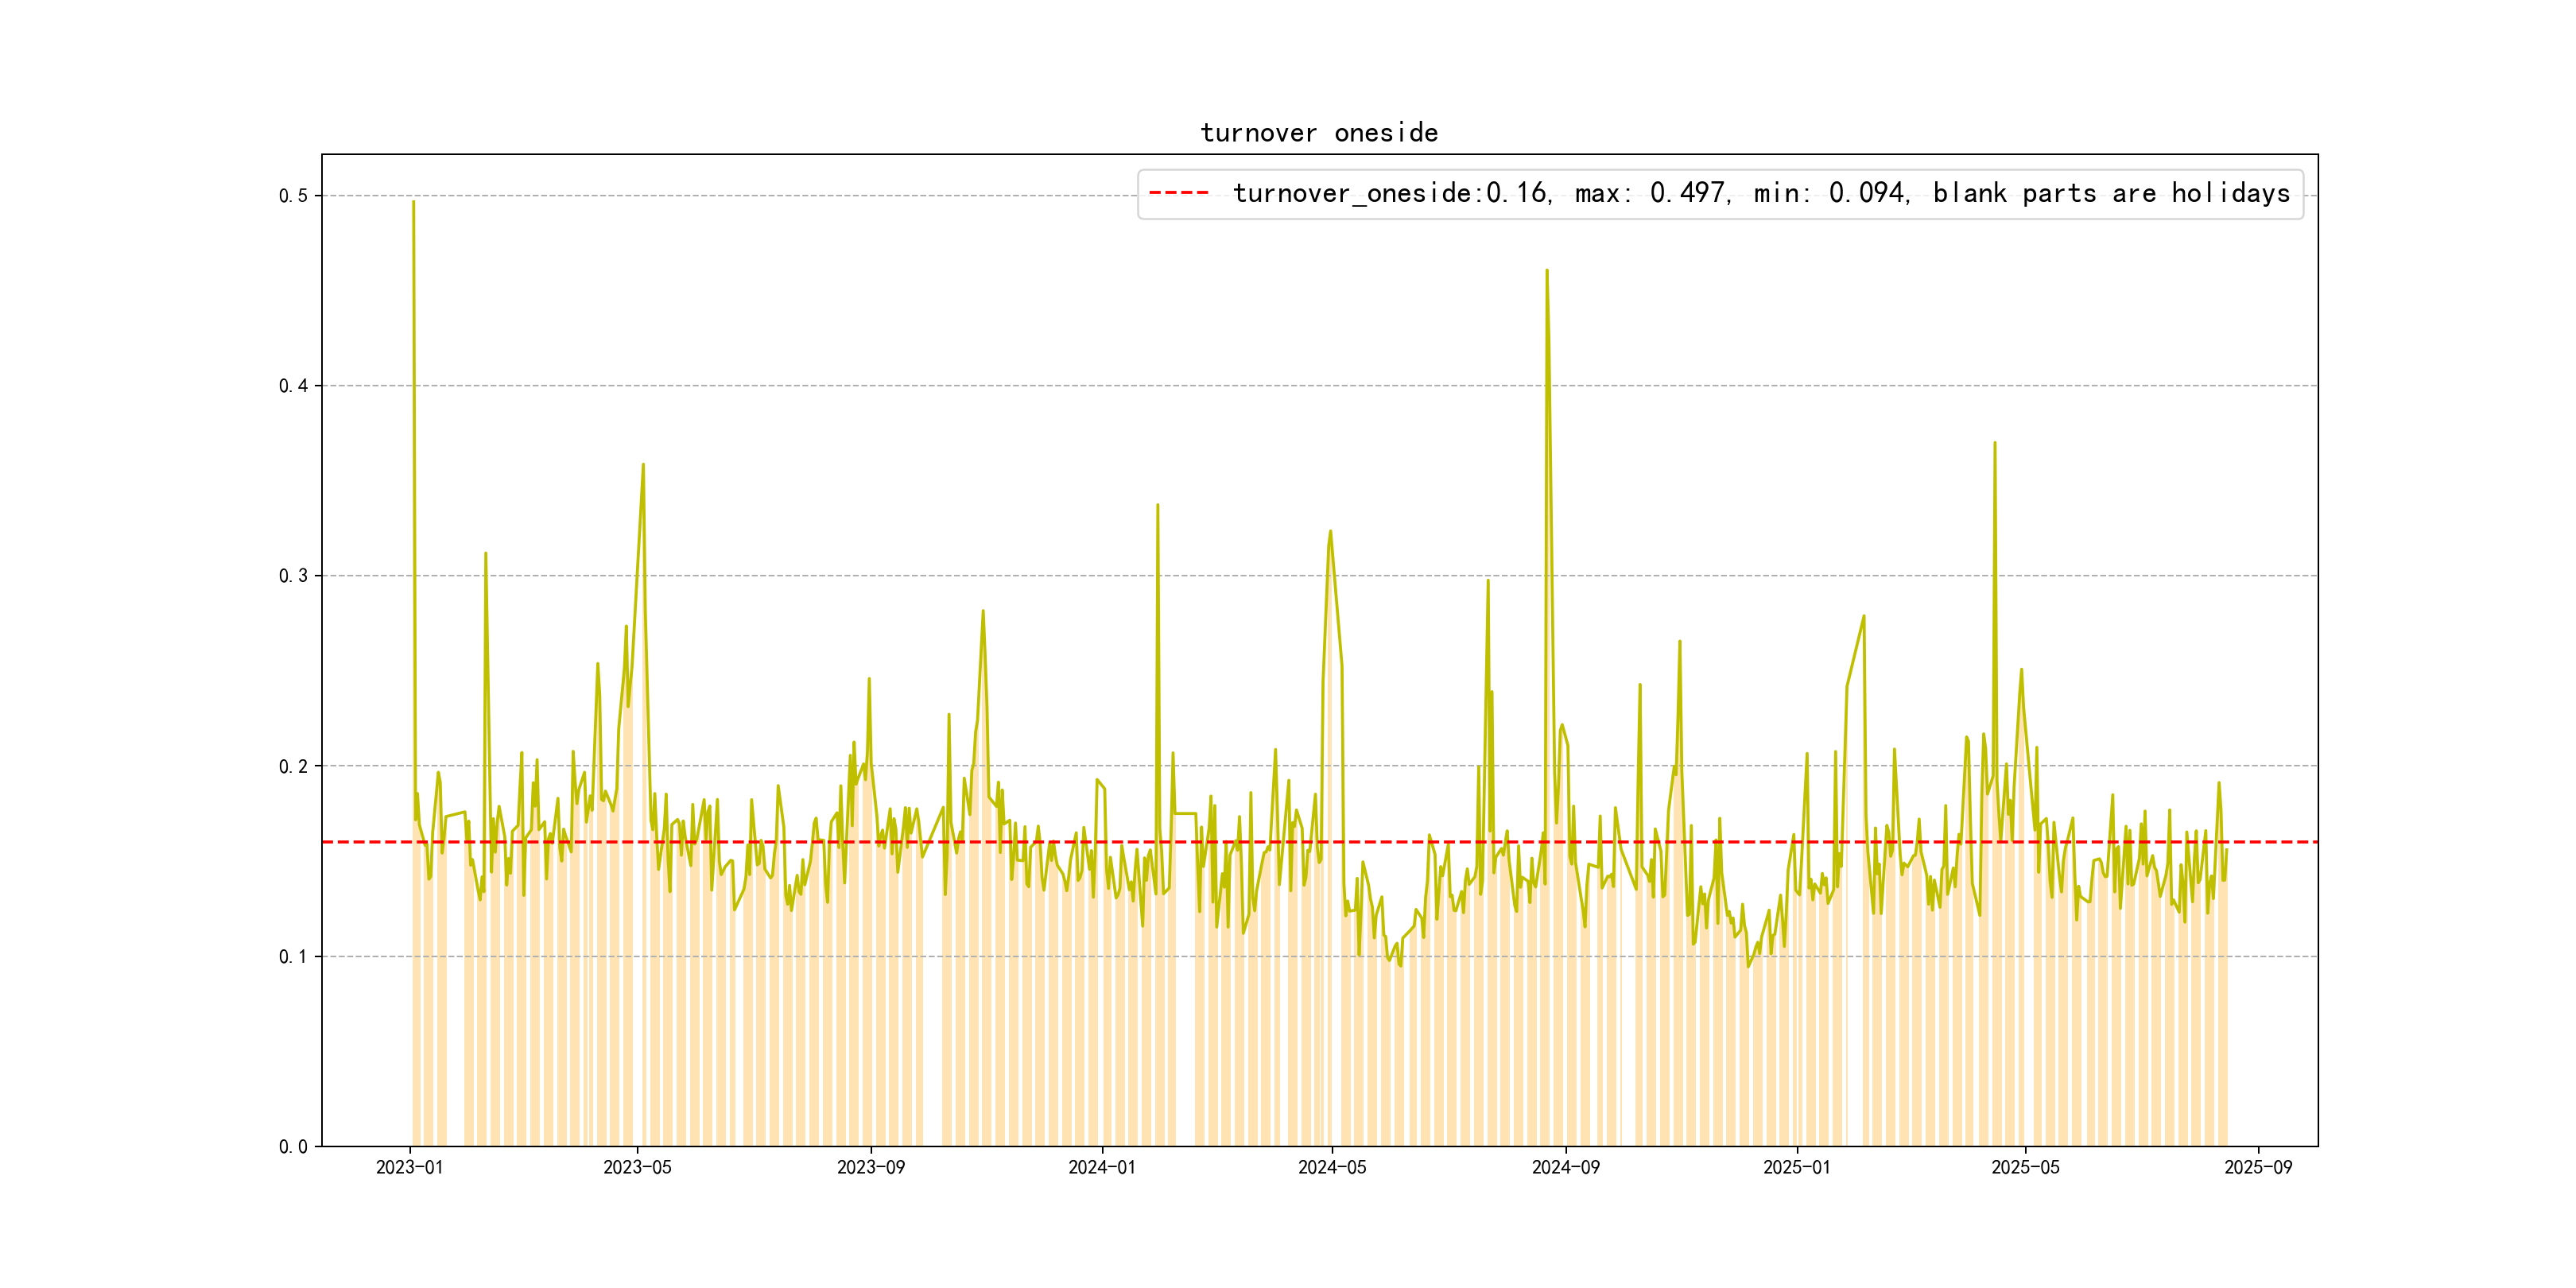The width and height of the screenshot is (2576, 1288).
Task: Click the 0.1 y-axis tick label
Action: pyautogui.click(x=293, y=957)
